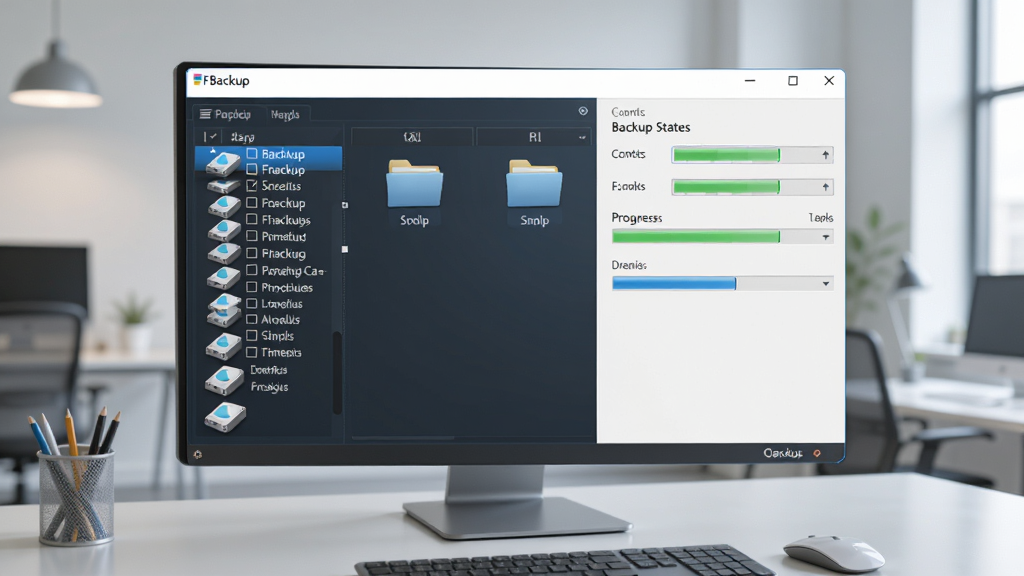Click the small link text right of Progress
This screenshot has height=576, width=1024.
tap(821, 217)
